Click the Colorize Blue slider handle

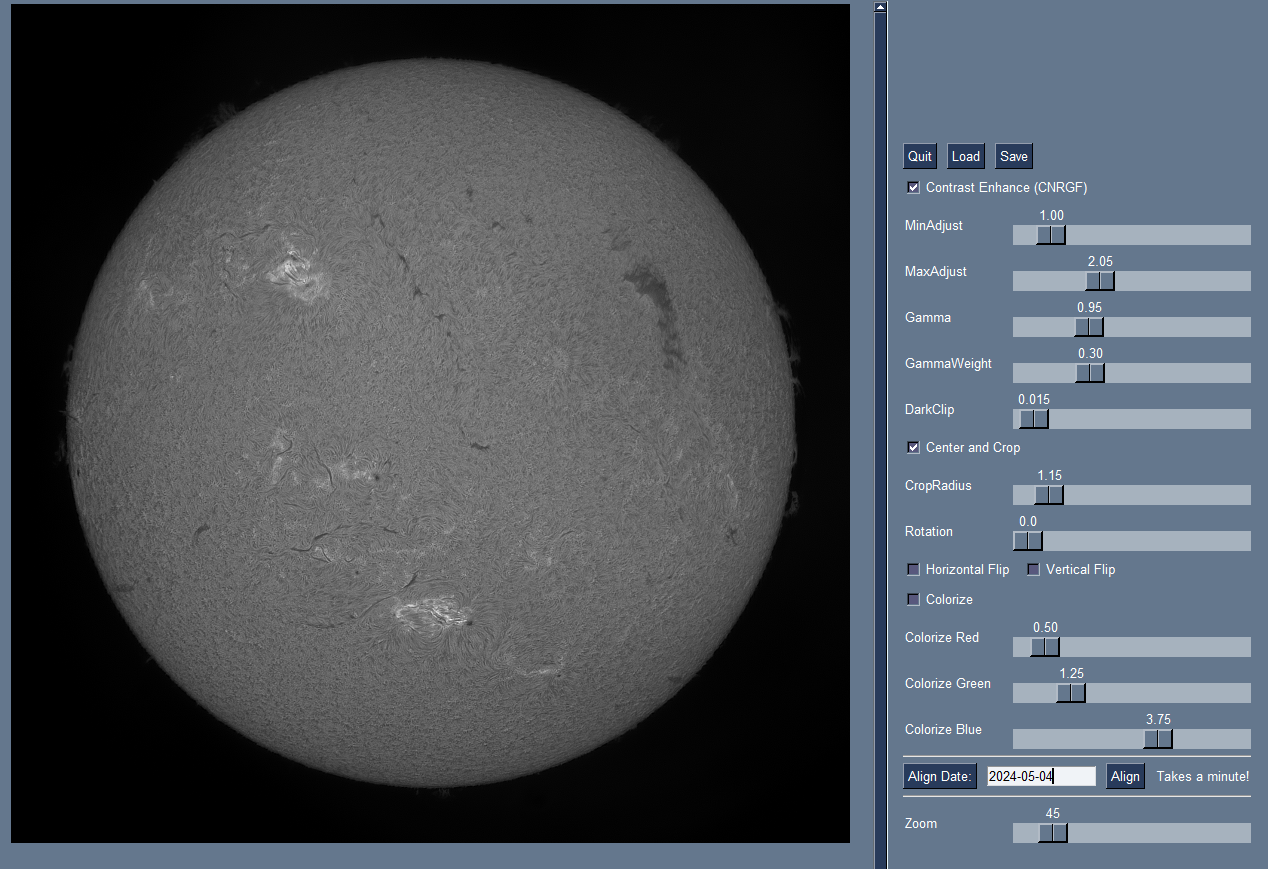(x=1158, y=739)
